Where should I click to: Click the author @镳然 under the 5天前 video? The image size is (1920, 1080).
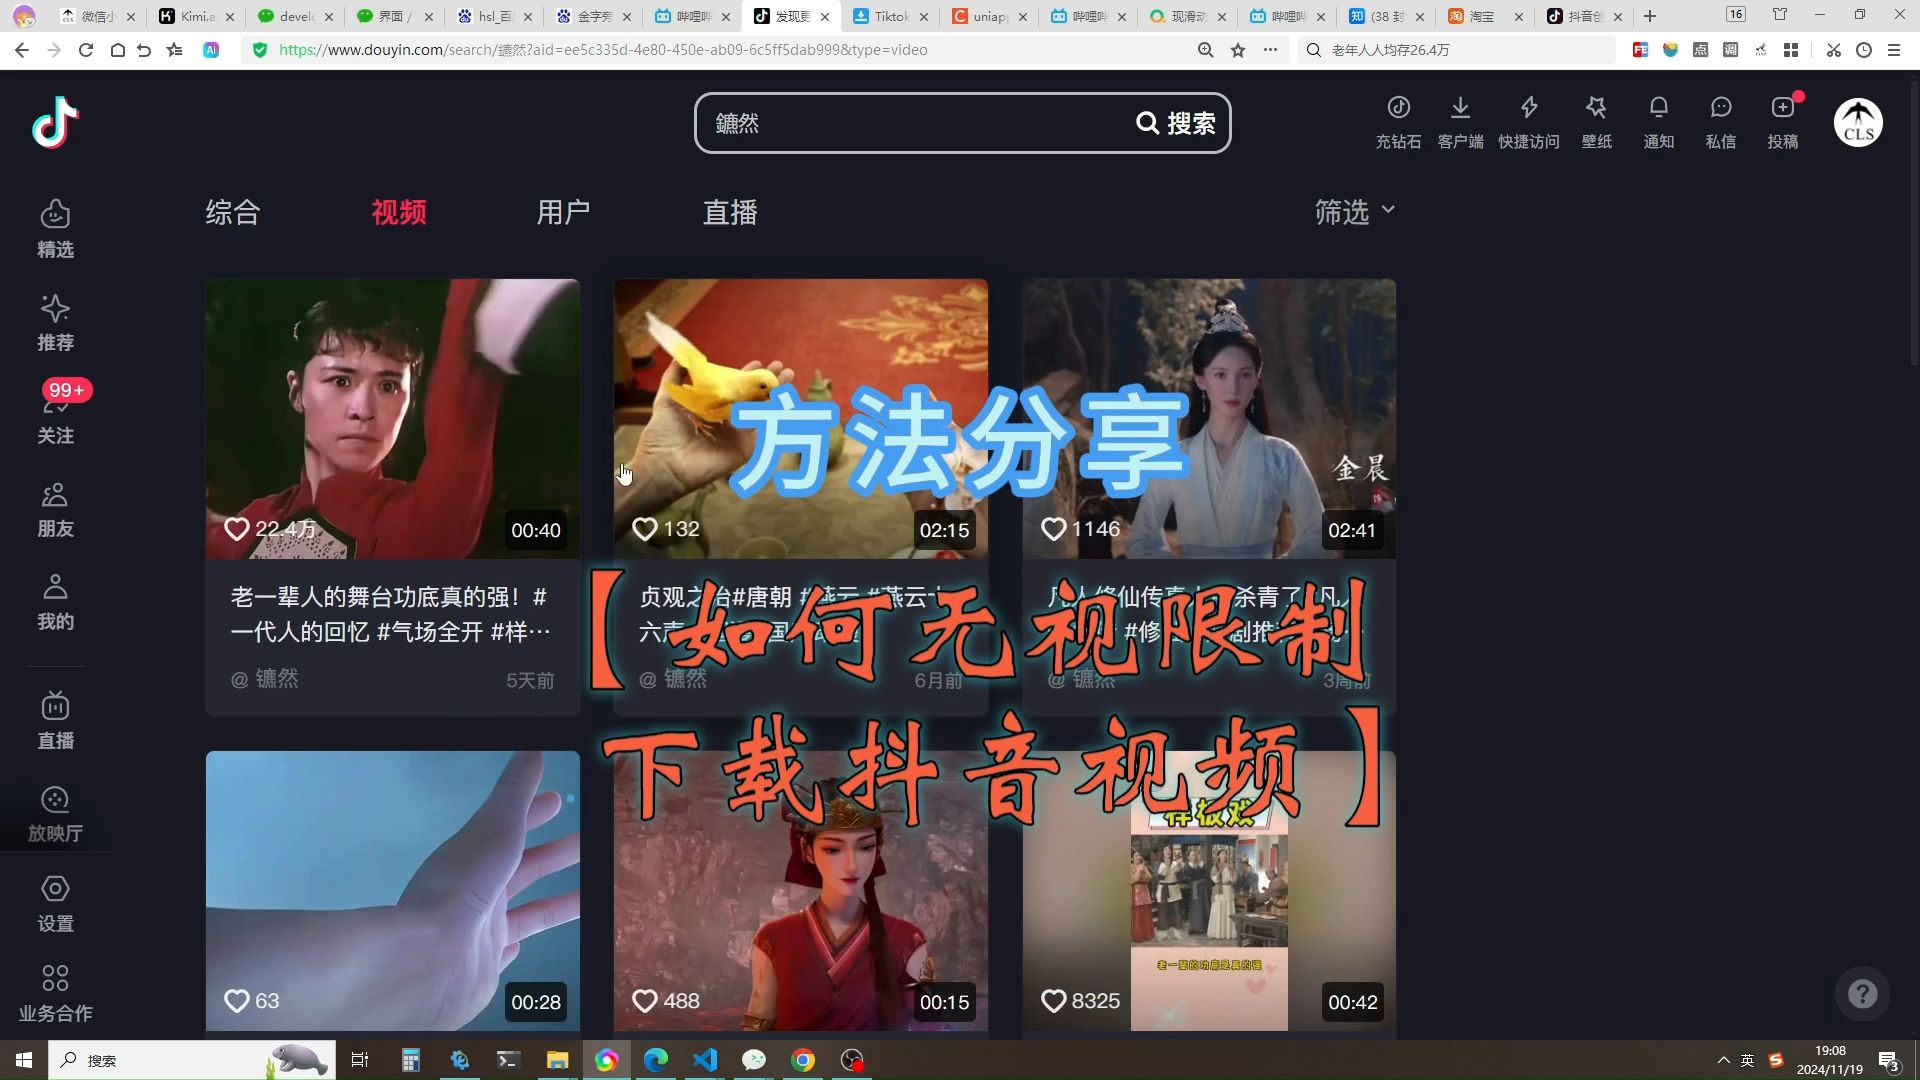pos(265,679)
